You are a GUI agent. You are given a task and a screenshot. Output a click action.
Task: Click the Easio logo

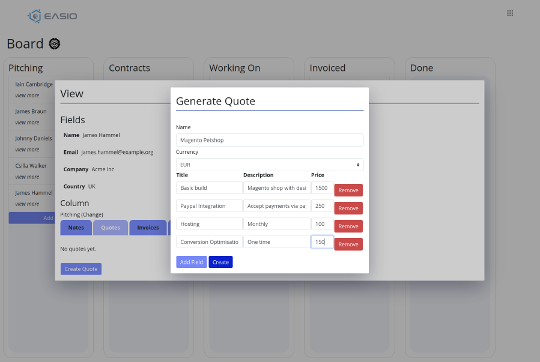[52, 16]
